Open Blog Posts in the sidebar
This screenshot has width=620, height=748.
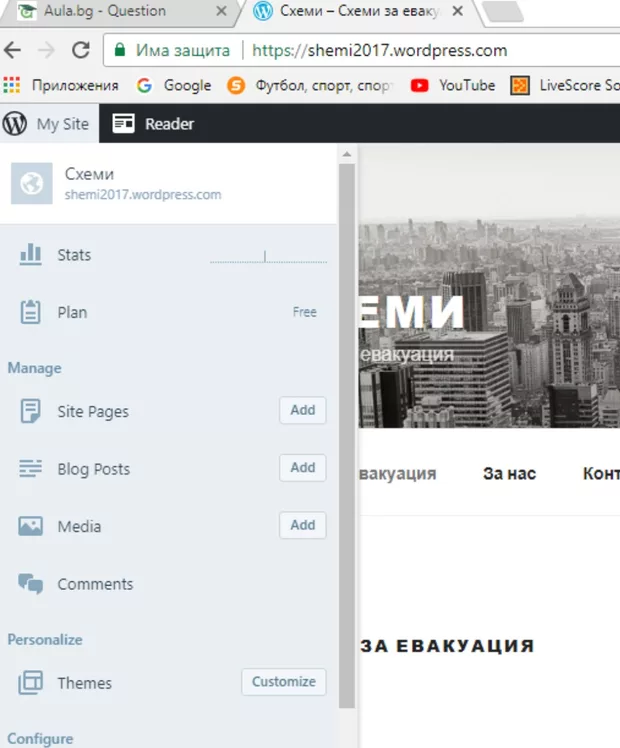tap(93, 469)
